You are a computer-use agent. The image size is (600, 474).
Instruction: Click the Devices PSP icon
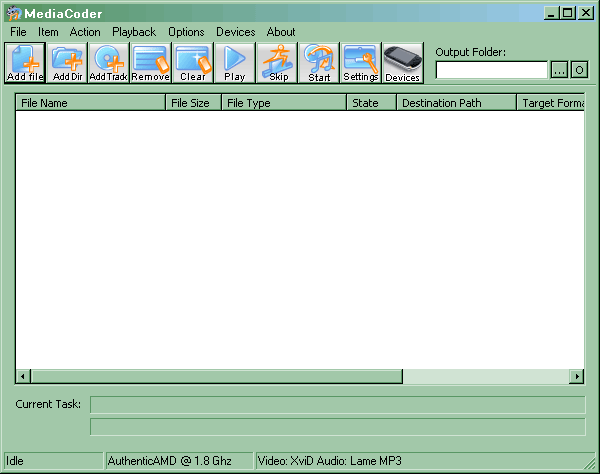[x=403, y=63]
